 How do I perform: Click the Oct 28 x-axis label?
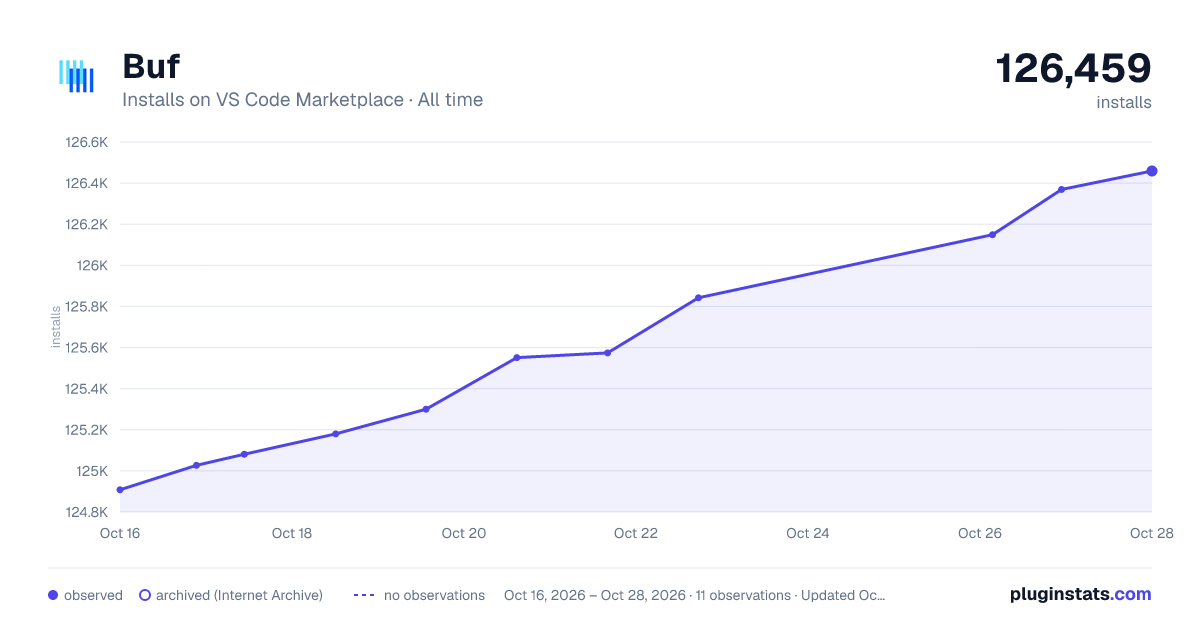1151,533
